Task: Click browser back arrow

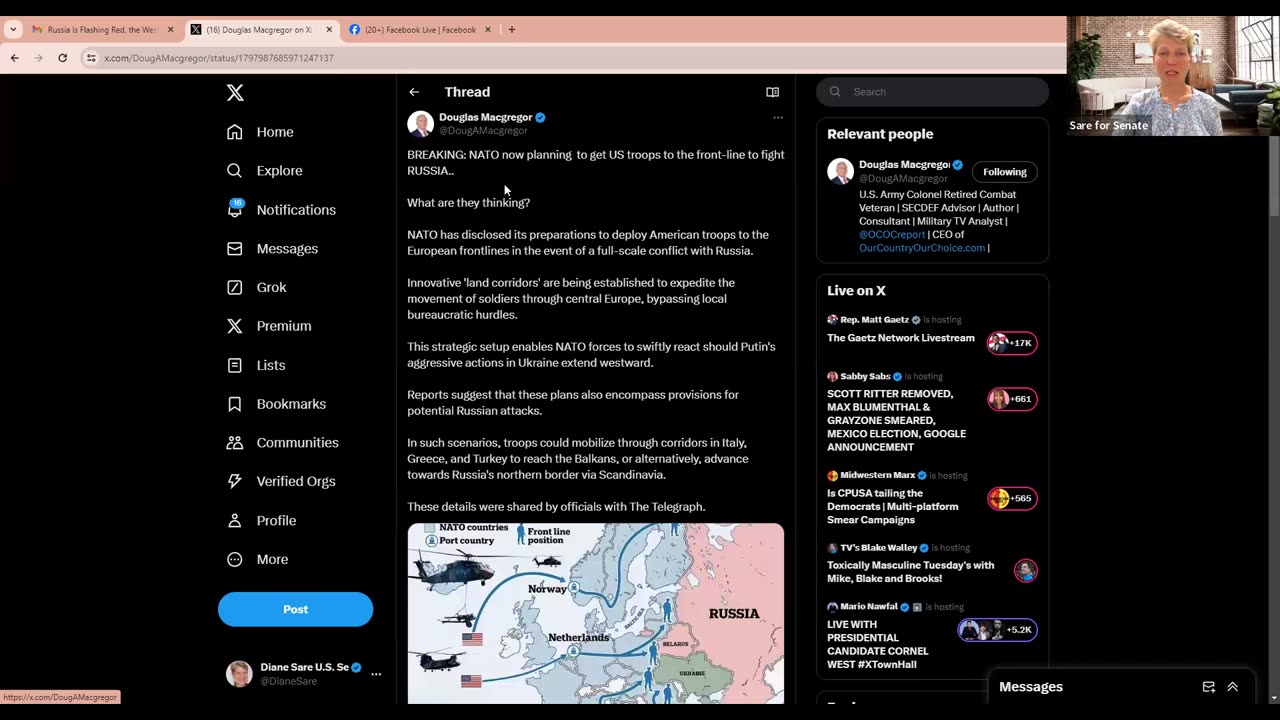Action: [15, 58]
